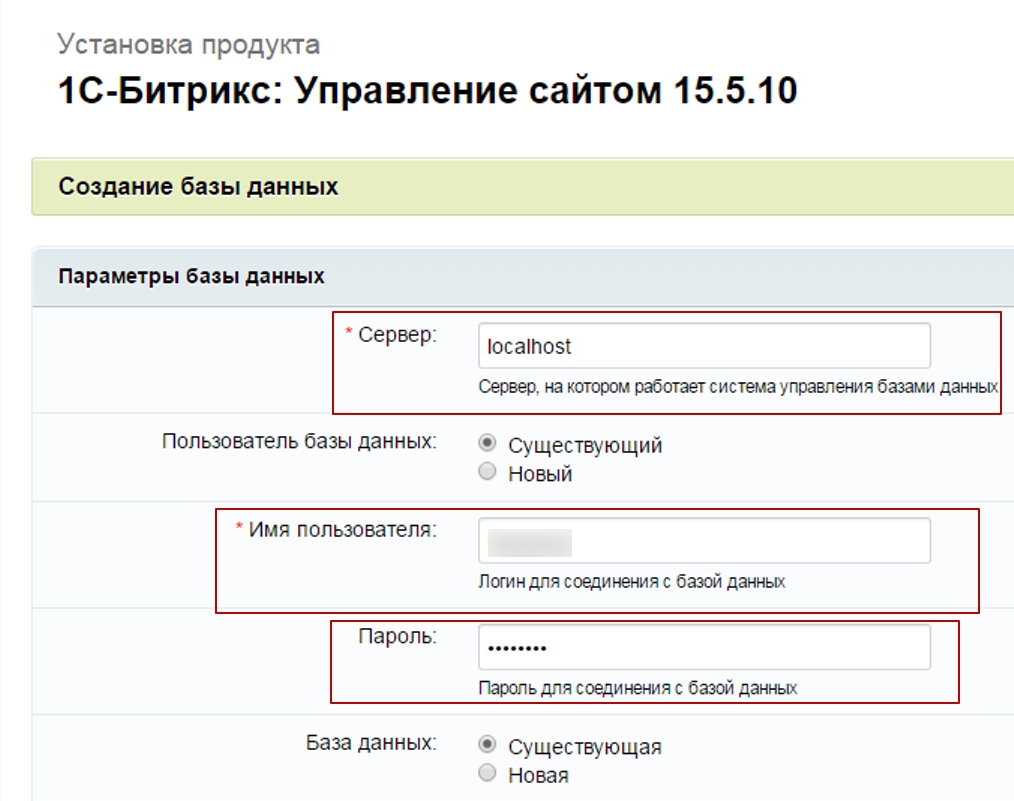Click the 'Имя пользователя:' label

click(x=342, y=529)
